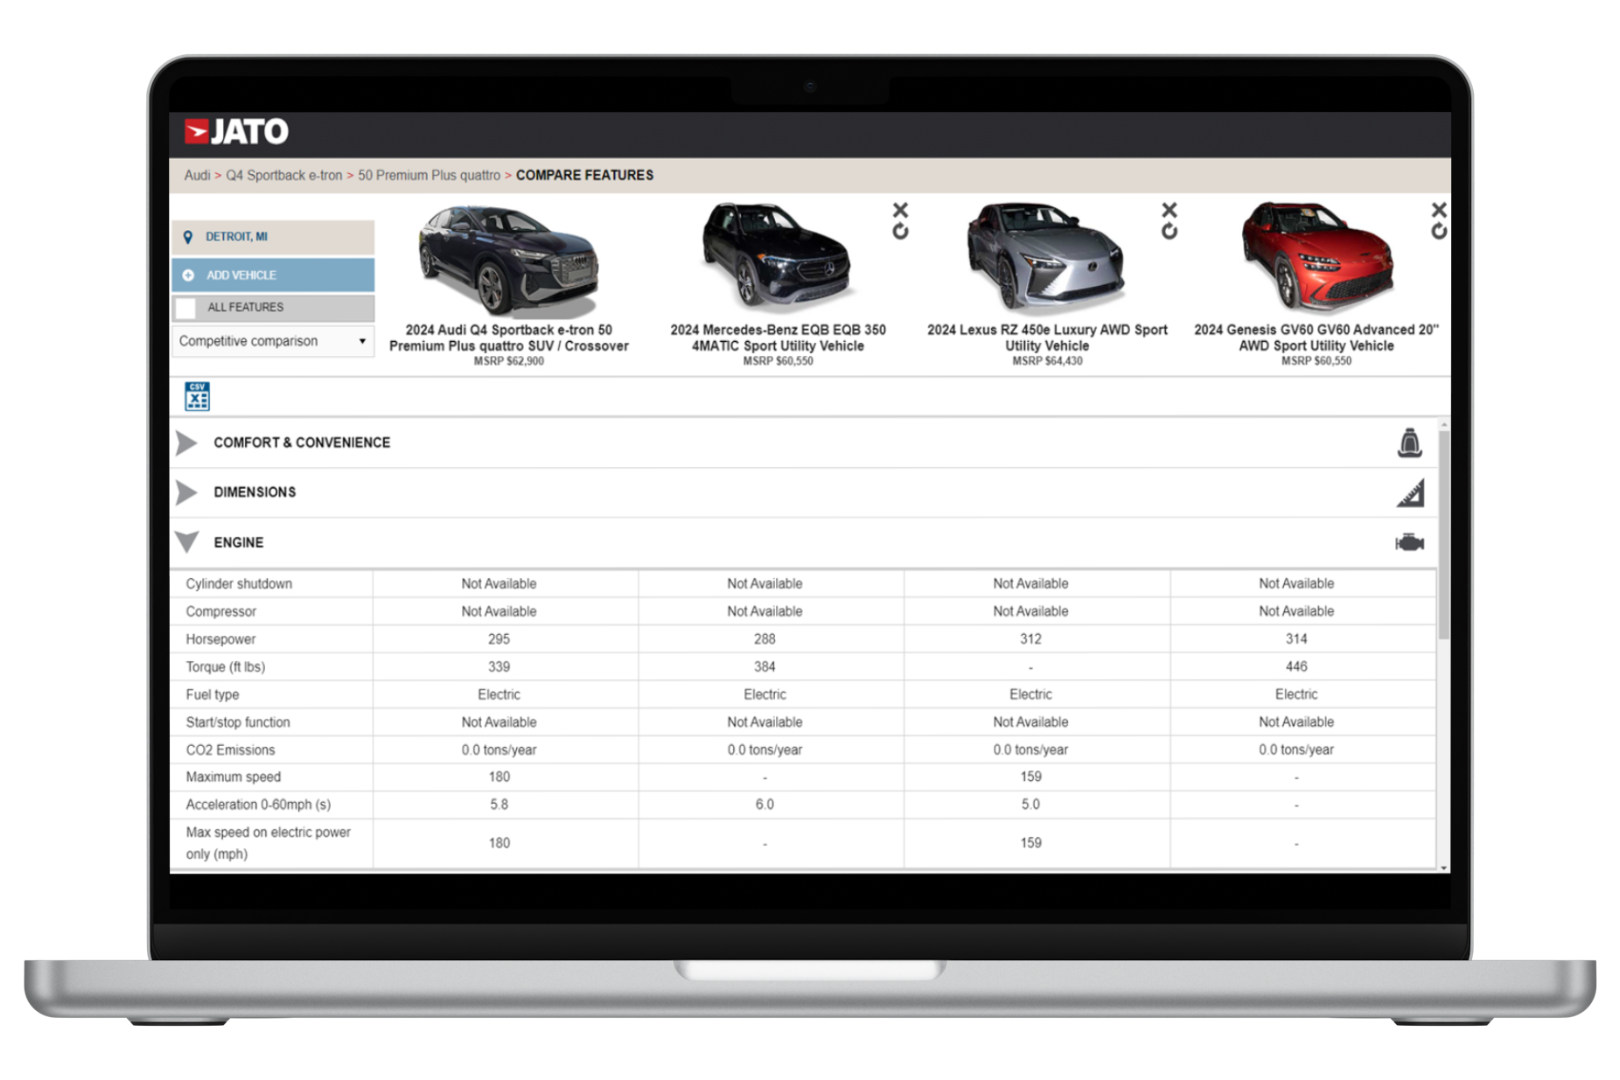
Task: Click the Add Vehicle button
Action: click(273, 275)
